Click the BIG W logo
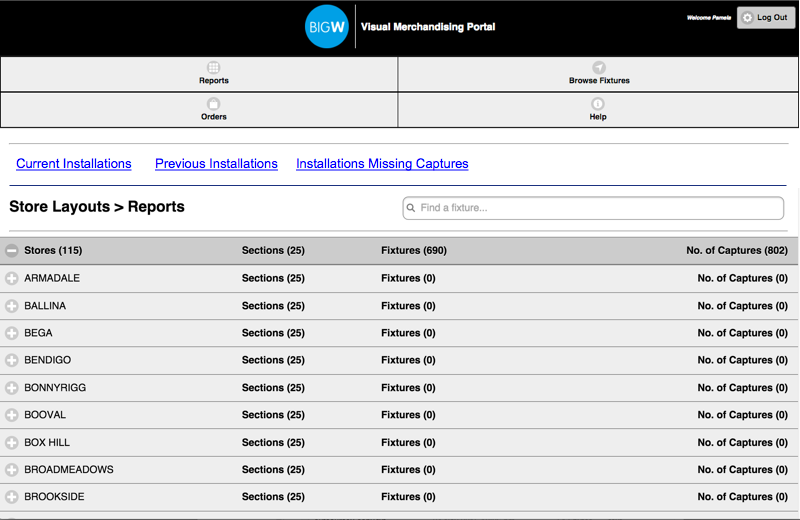800x520 pixels. 327,27
